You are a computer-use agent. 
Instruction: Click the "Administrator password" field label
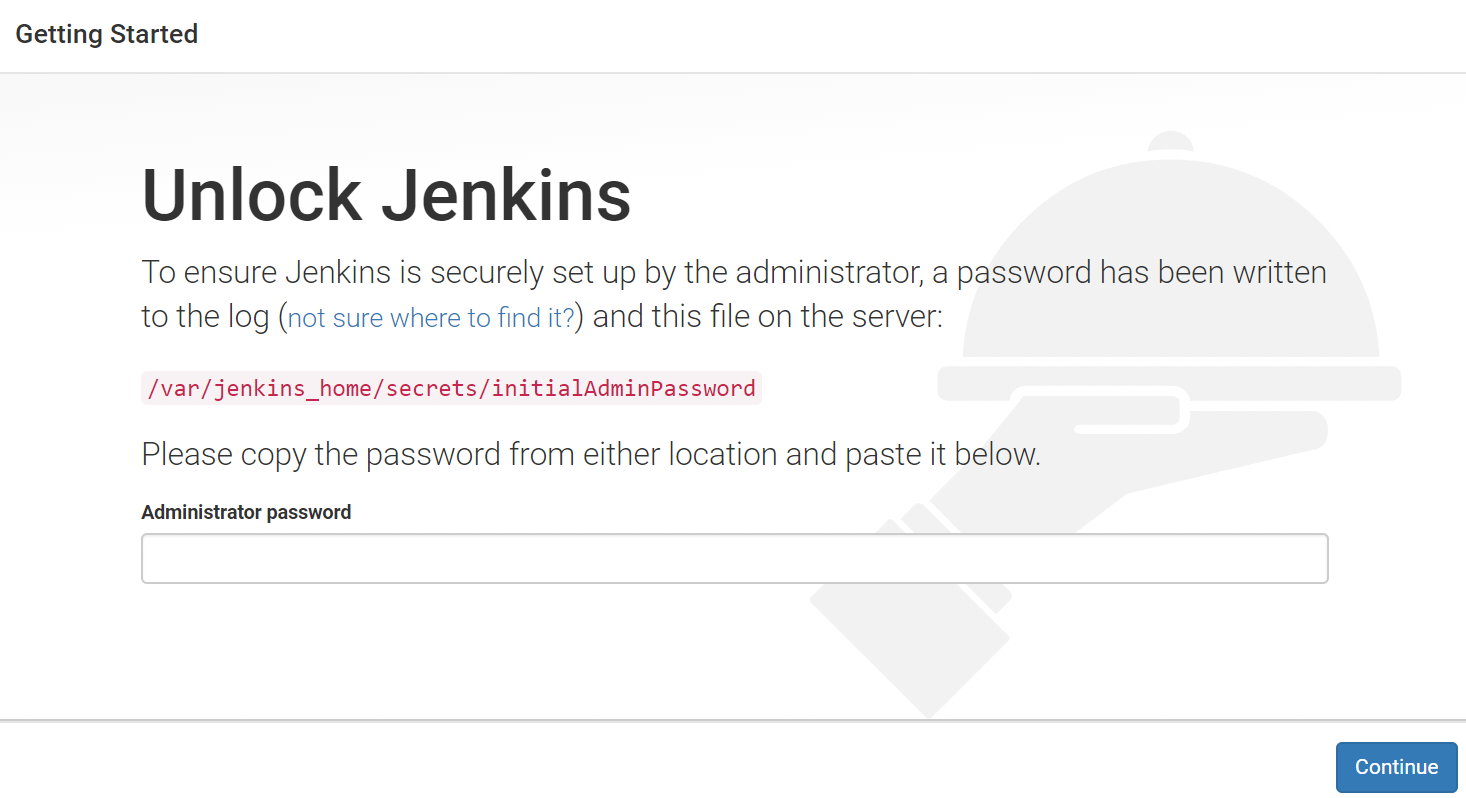point(246,512)
